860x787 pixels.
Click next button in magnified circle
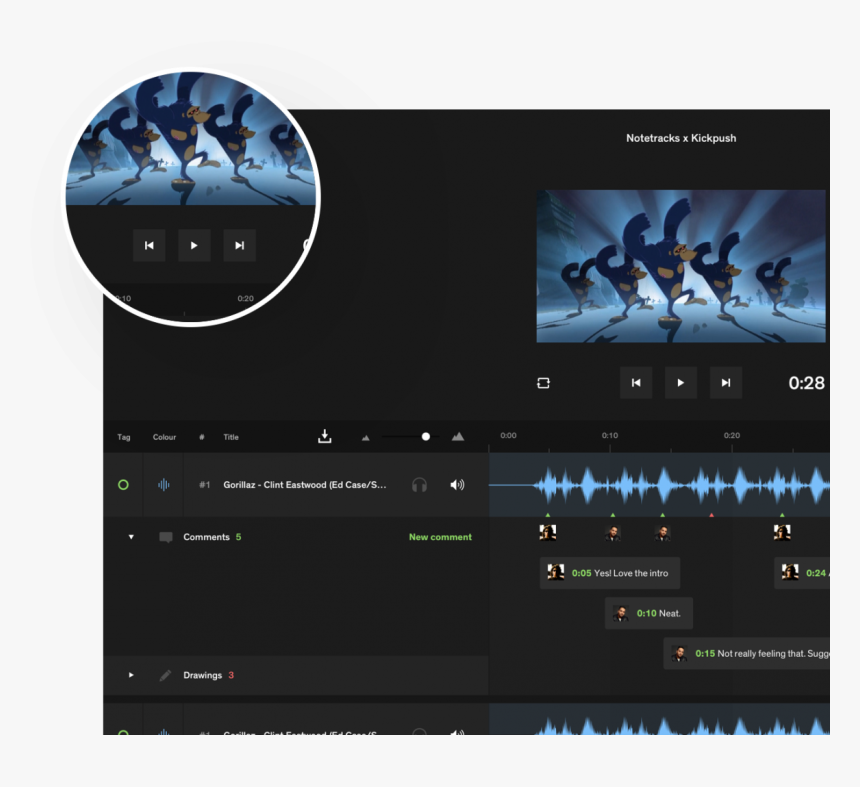[x=239, y=245]
